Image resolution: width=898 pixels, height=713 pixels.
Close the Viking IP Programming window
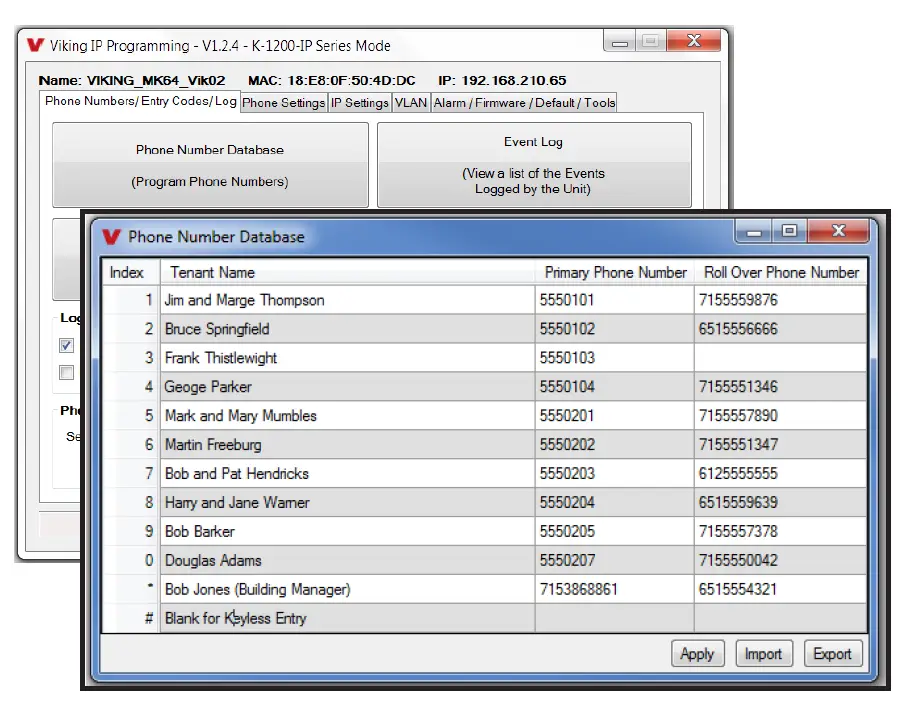694,41
